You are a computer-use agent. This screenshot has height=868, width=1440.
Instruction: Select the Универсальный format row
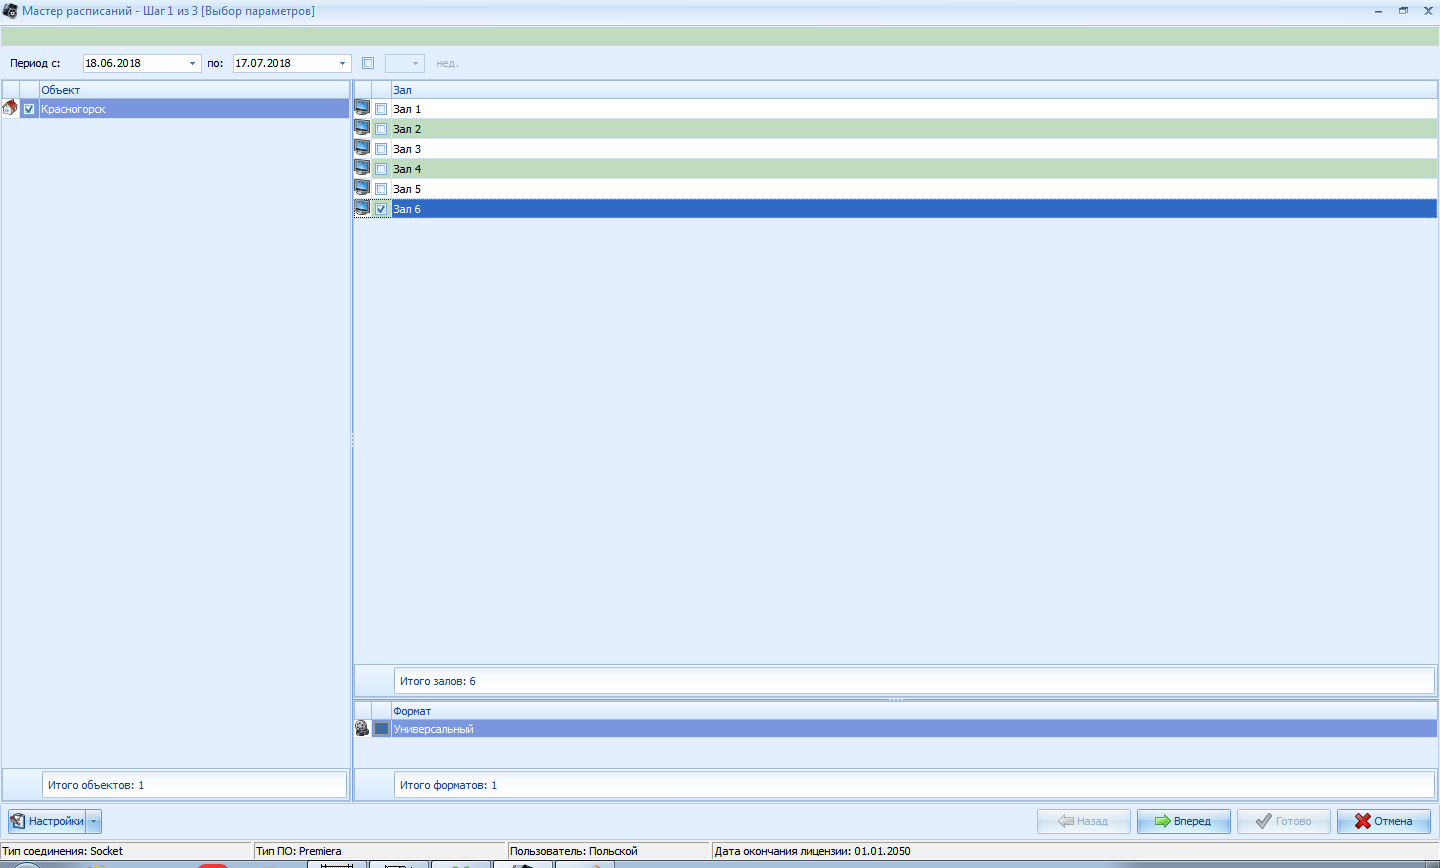click(914, 729)
